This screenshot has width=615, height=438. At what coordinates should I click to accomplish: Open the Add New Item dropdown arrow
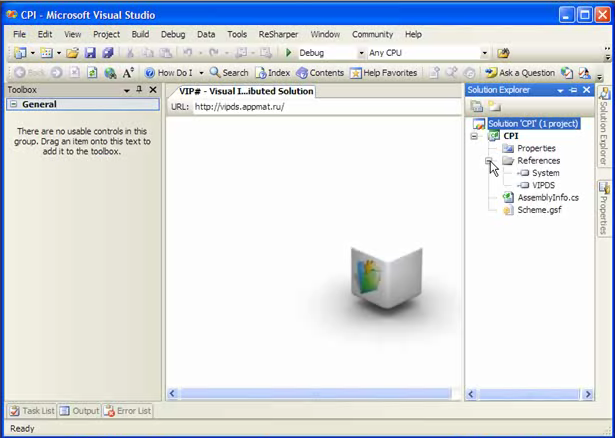[x=59, y=53]
